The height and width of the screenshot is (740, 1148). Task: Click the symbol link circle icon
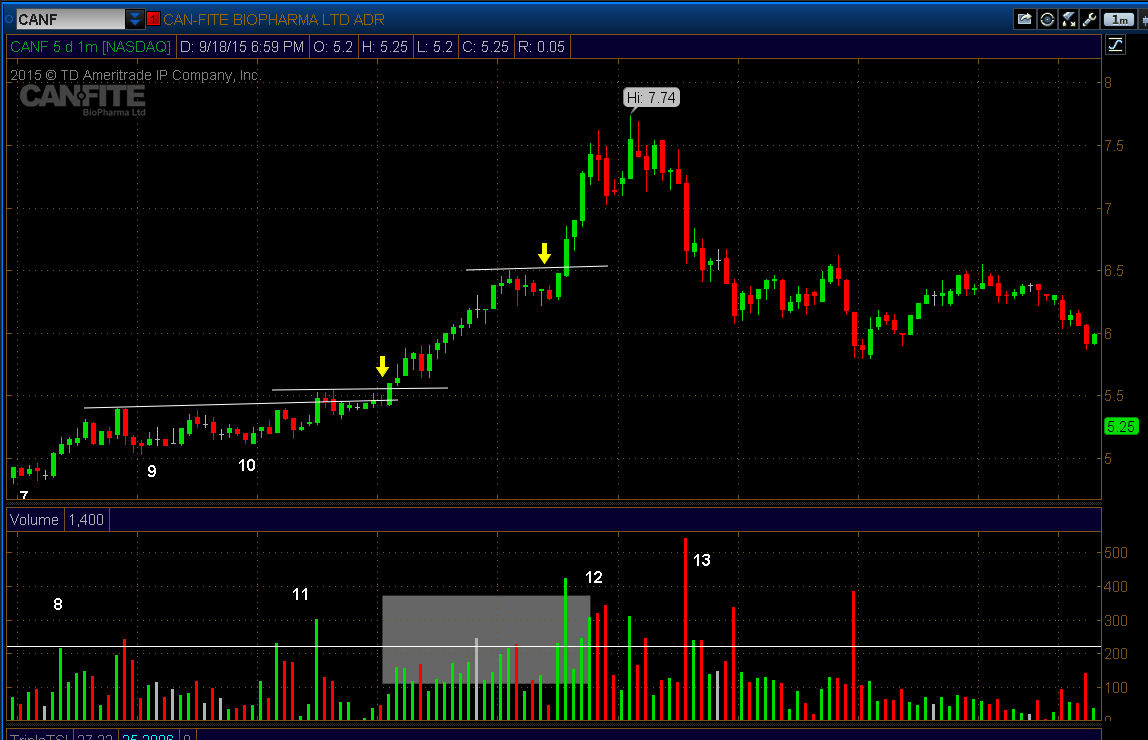(x=9, y=19)
